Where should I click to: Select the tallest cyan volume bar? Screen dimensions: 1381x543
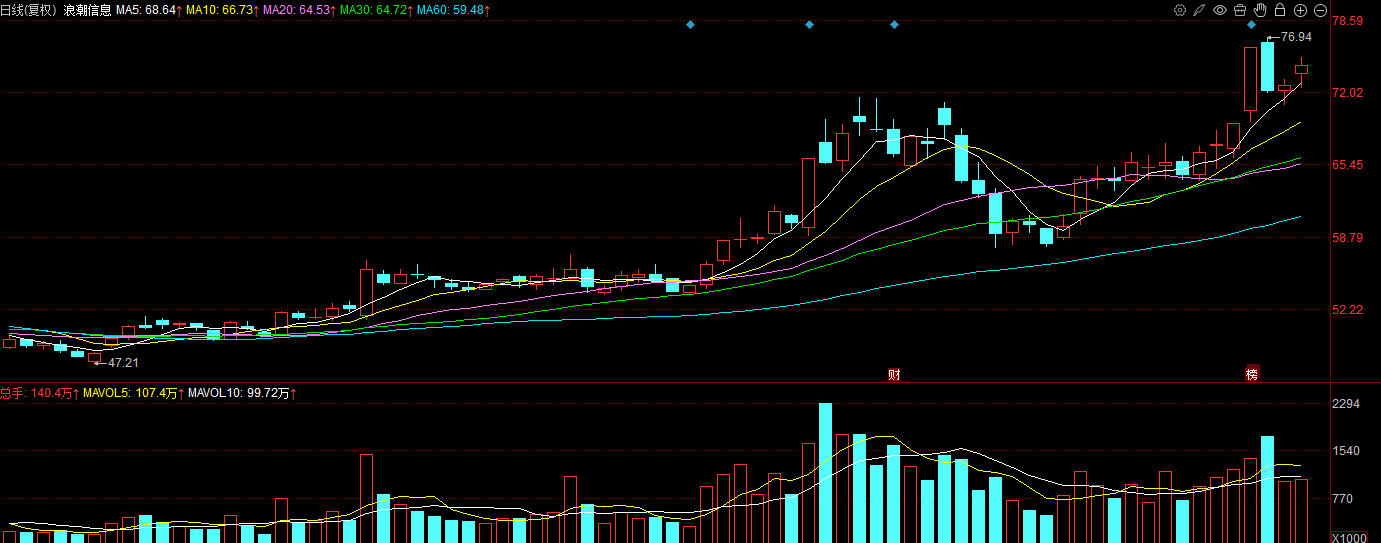(825, 473)
